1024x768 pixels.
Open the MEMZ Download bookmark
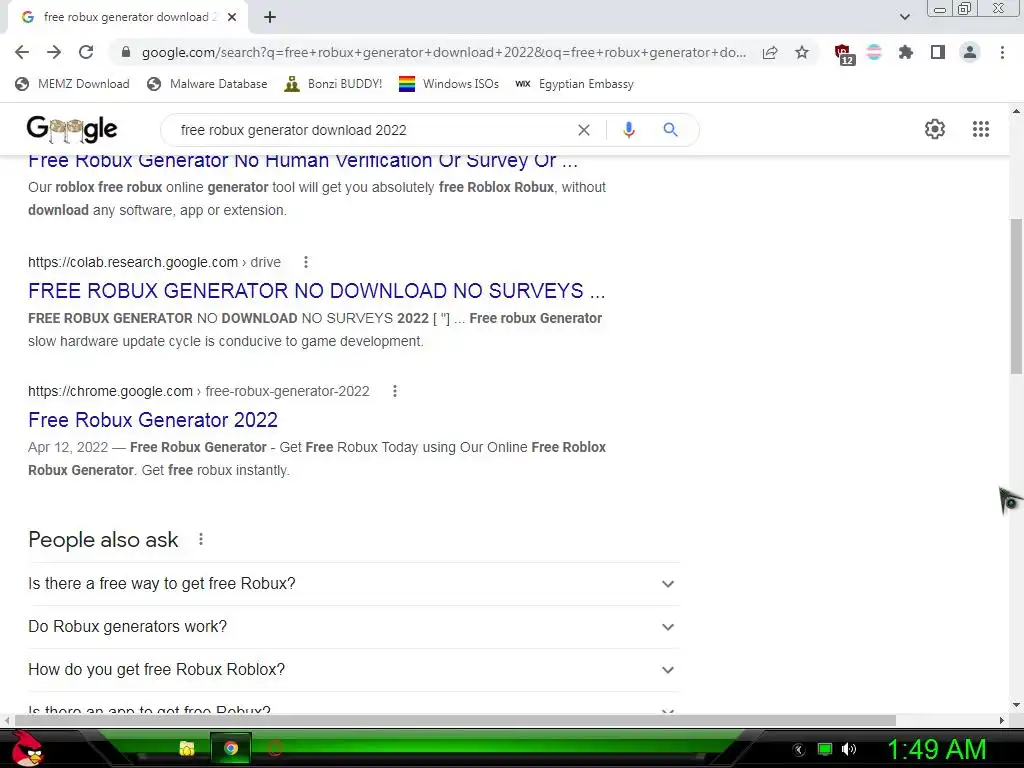[72, 84]
